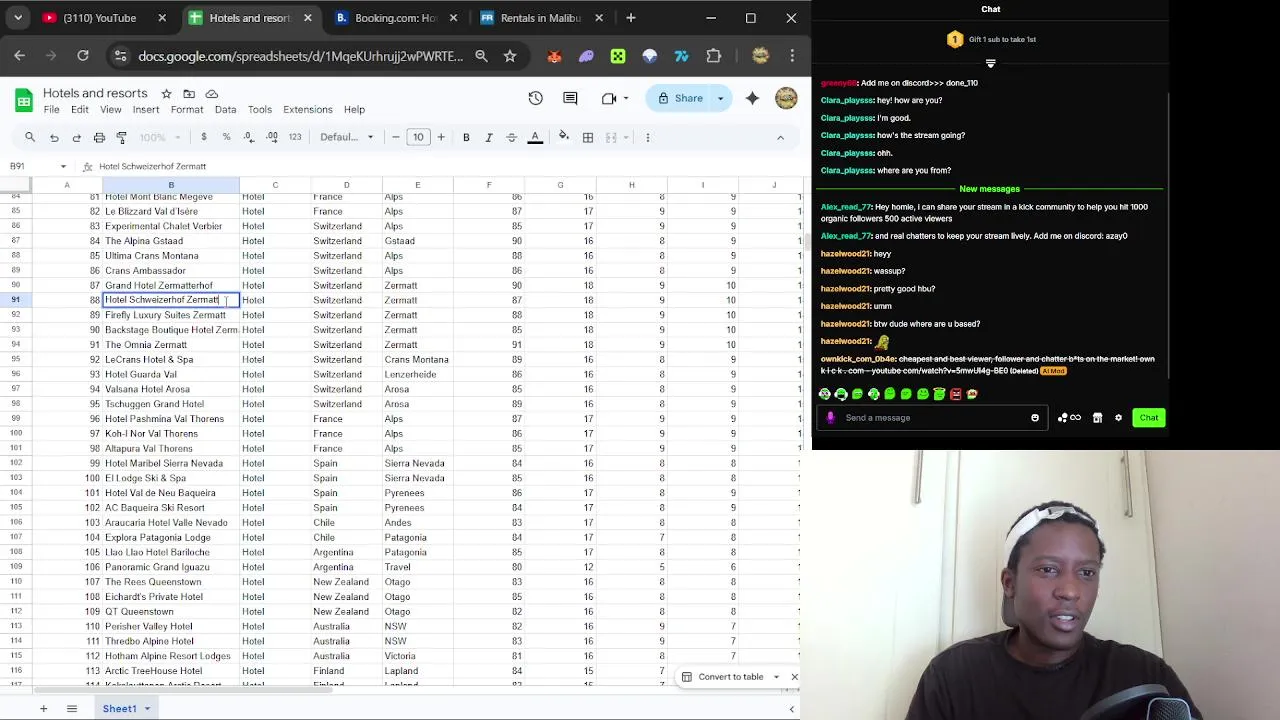Open the fill color bucket
Screen dimensions: 1280x720
coord(564,137)
